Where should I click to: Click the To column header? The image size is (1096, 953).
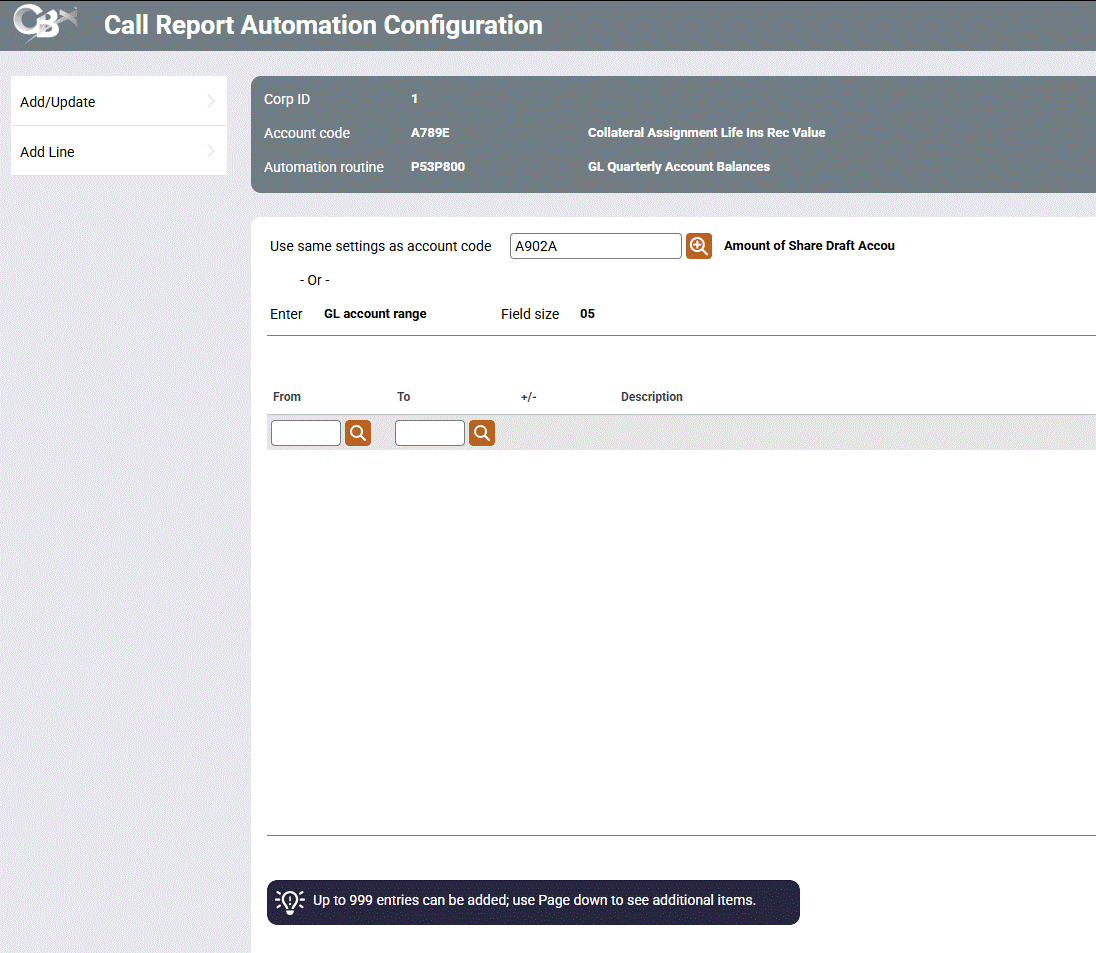[404, 397]
